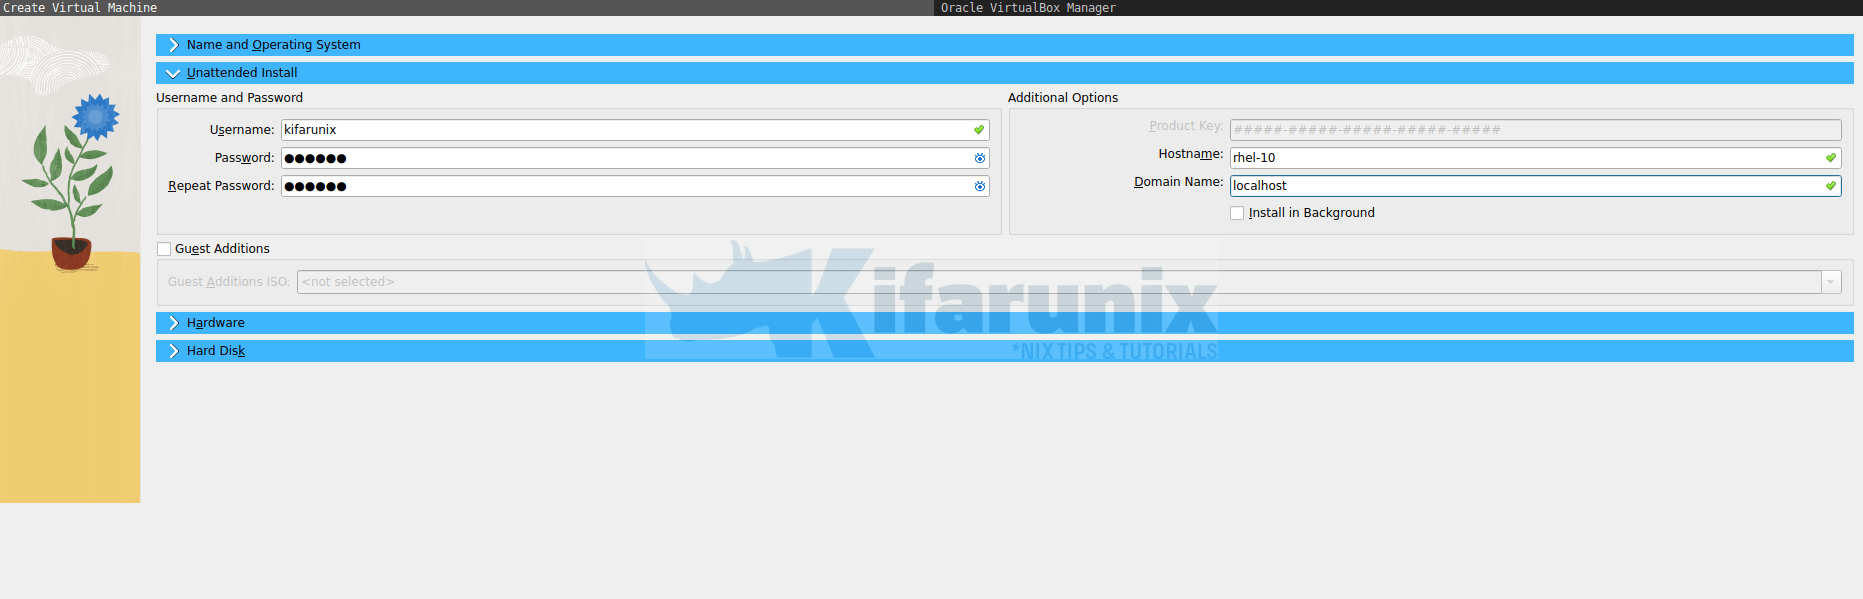Click the Username and Password group label

pyautogui.click(x=229, y=98)
